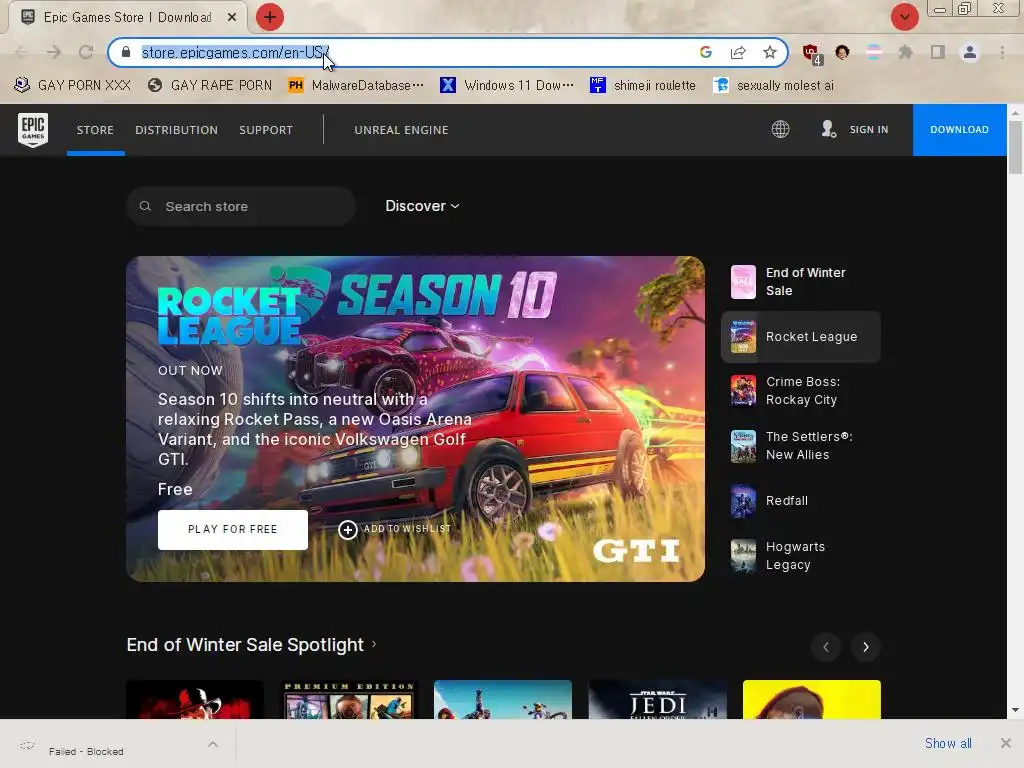Open the End of Winter Sale Spotlight heading
Image resolution: width=1024 pixels, height=768 pixels.
[x=245, y=645]
